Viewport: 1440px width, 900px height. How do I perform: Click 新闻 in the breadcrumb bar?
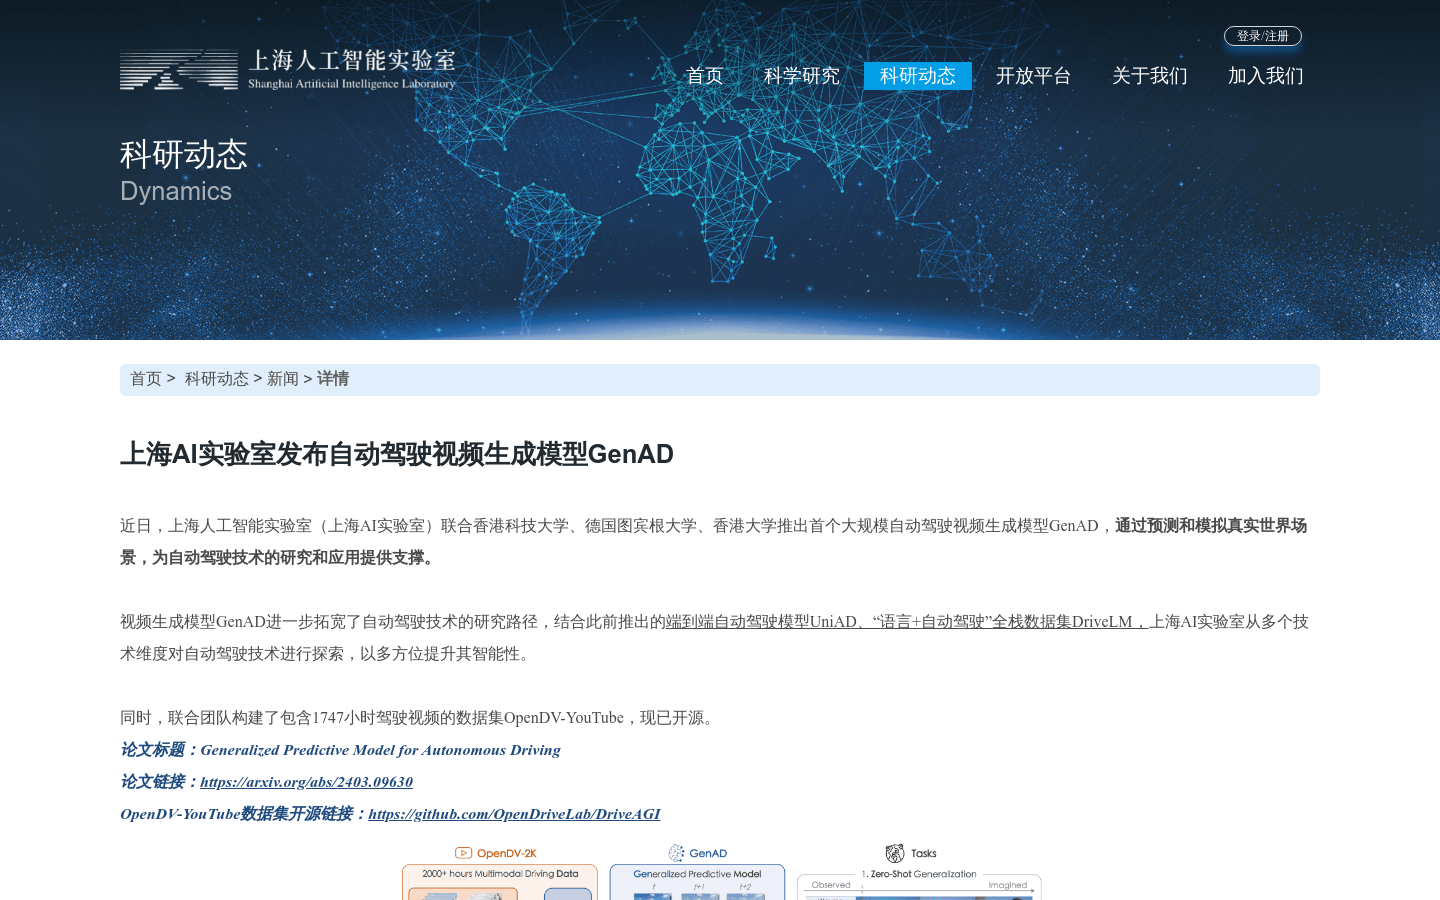click(283, 379)
